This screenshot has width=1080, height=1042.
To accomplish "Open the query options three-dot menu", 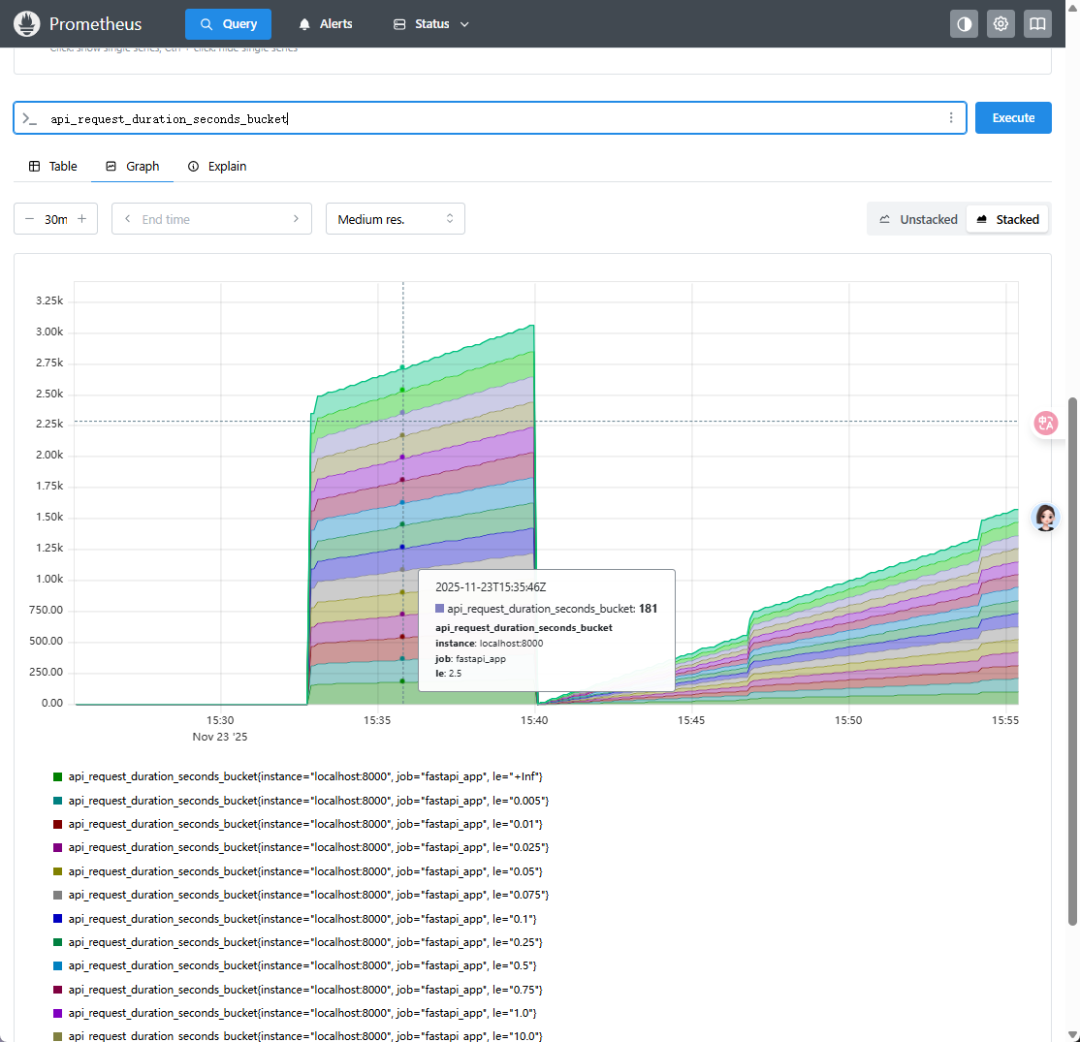I will [x=951, y=118].
